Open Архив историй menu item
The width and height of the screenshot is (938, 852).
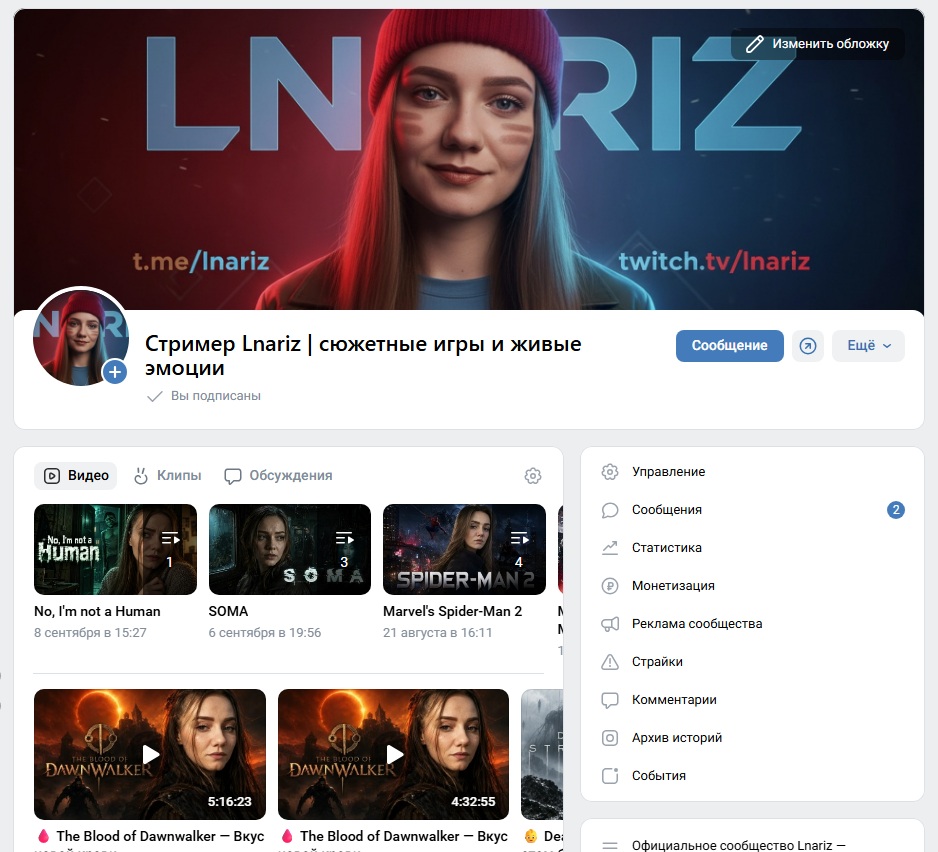753,738
